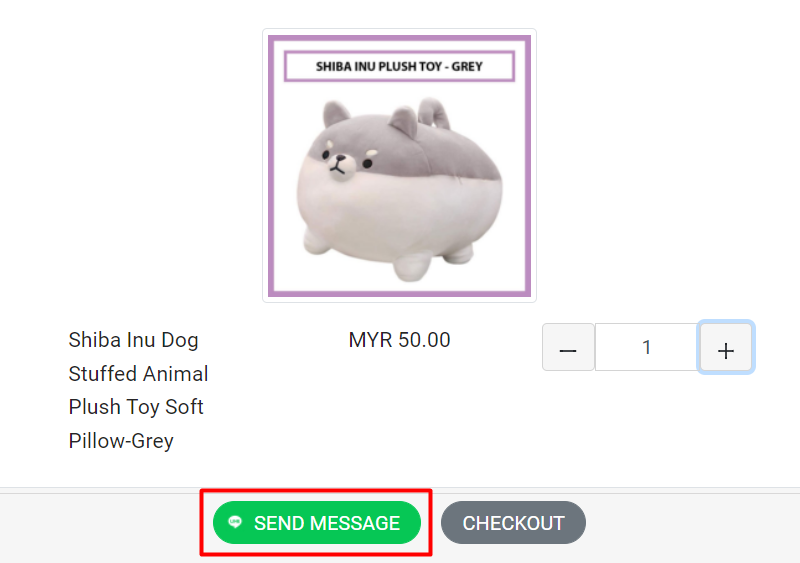This screenshot has height=563, width=800.
Task: Click the MYR 50.00 price text
Action: 399,340
